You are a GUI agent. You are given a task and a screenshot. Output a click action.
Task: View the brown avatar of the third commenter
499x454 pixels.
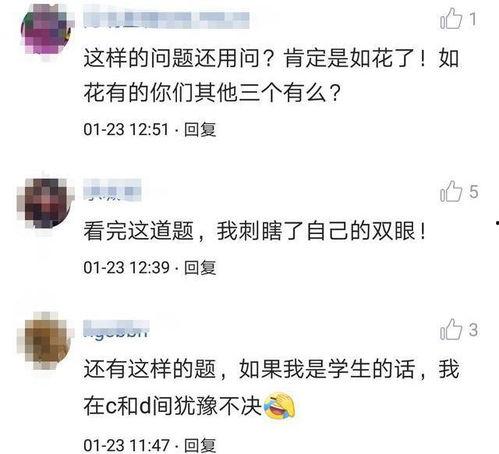click(44, 340)
